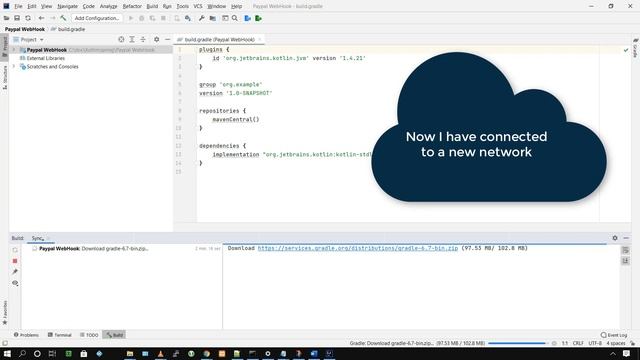
Task: Open the File menu
Action: [x=18, y=6]
